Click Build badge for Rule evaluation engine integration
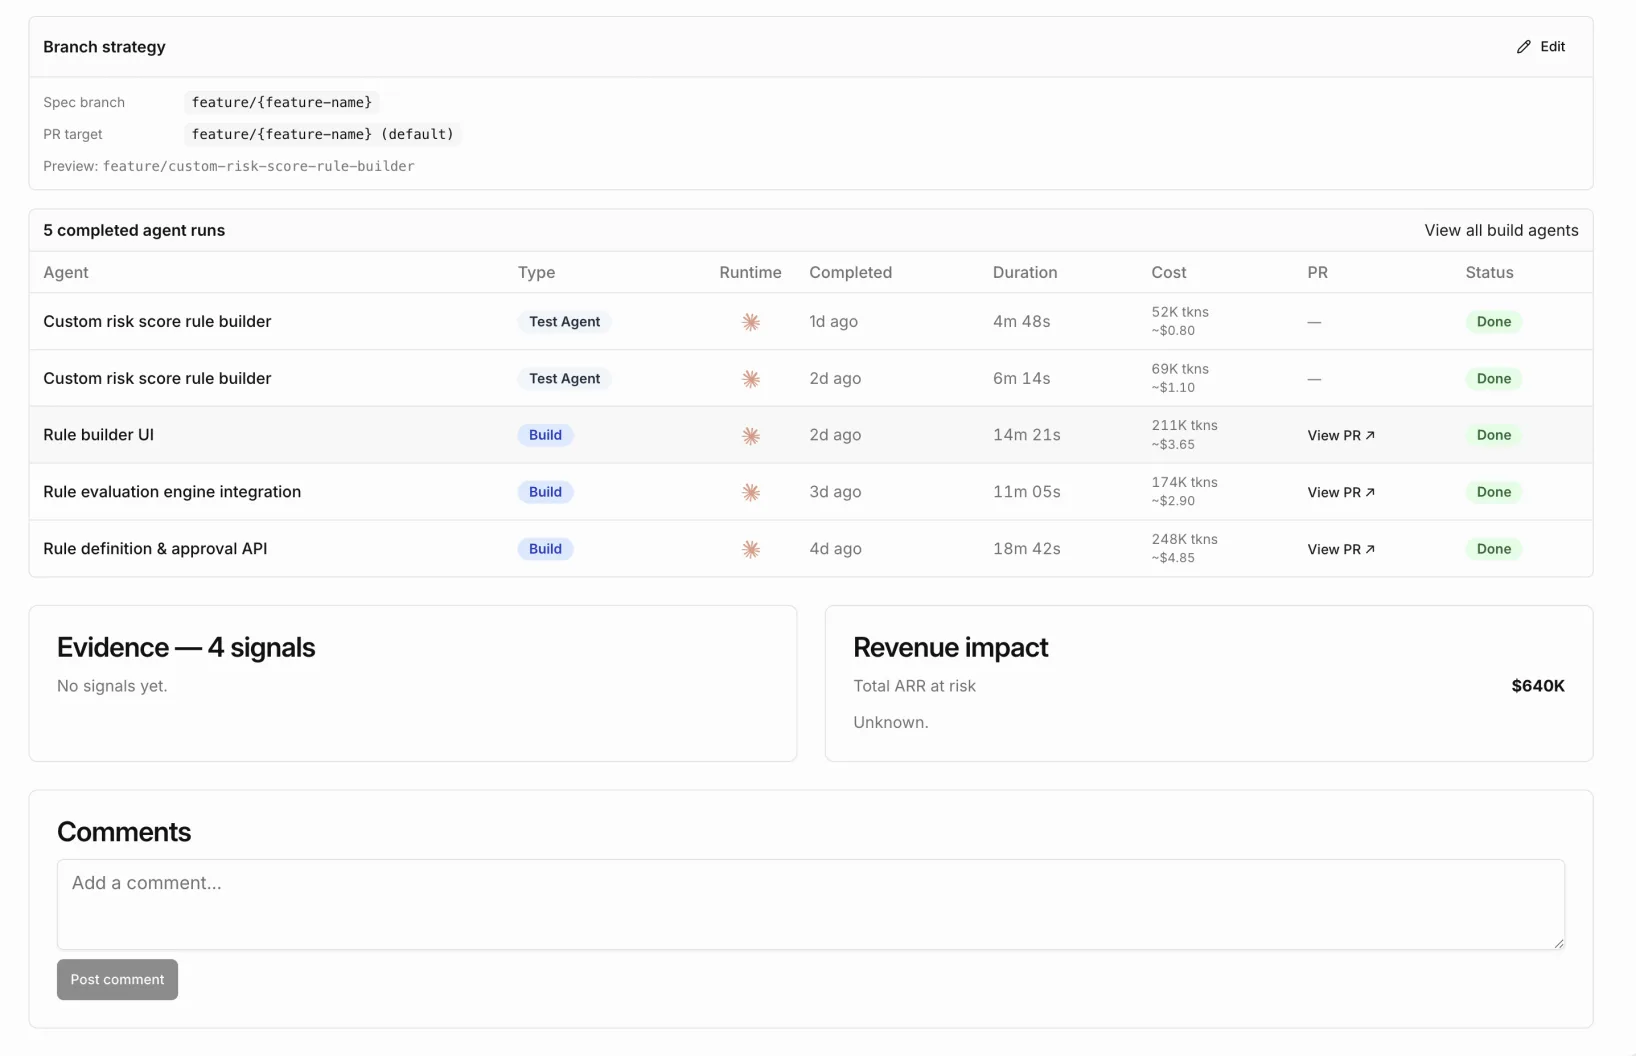This screenshot has width=1636, height=1056. pos(545,492)
